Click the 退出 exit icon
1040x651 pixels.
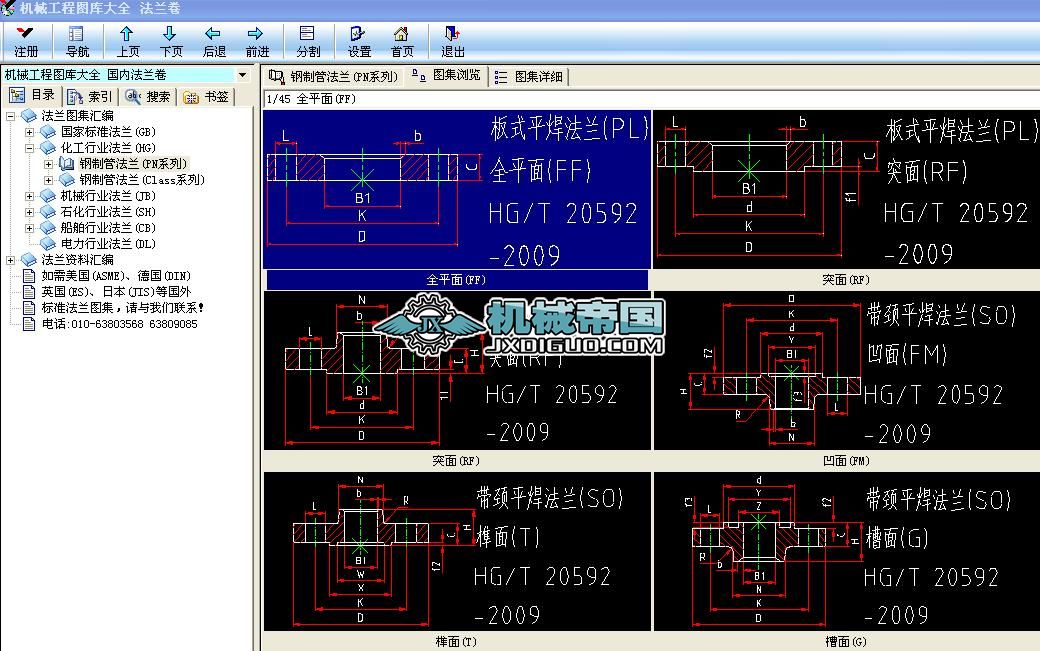point(452,41)
